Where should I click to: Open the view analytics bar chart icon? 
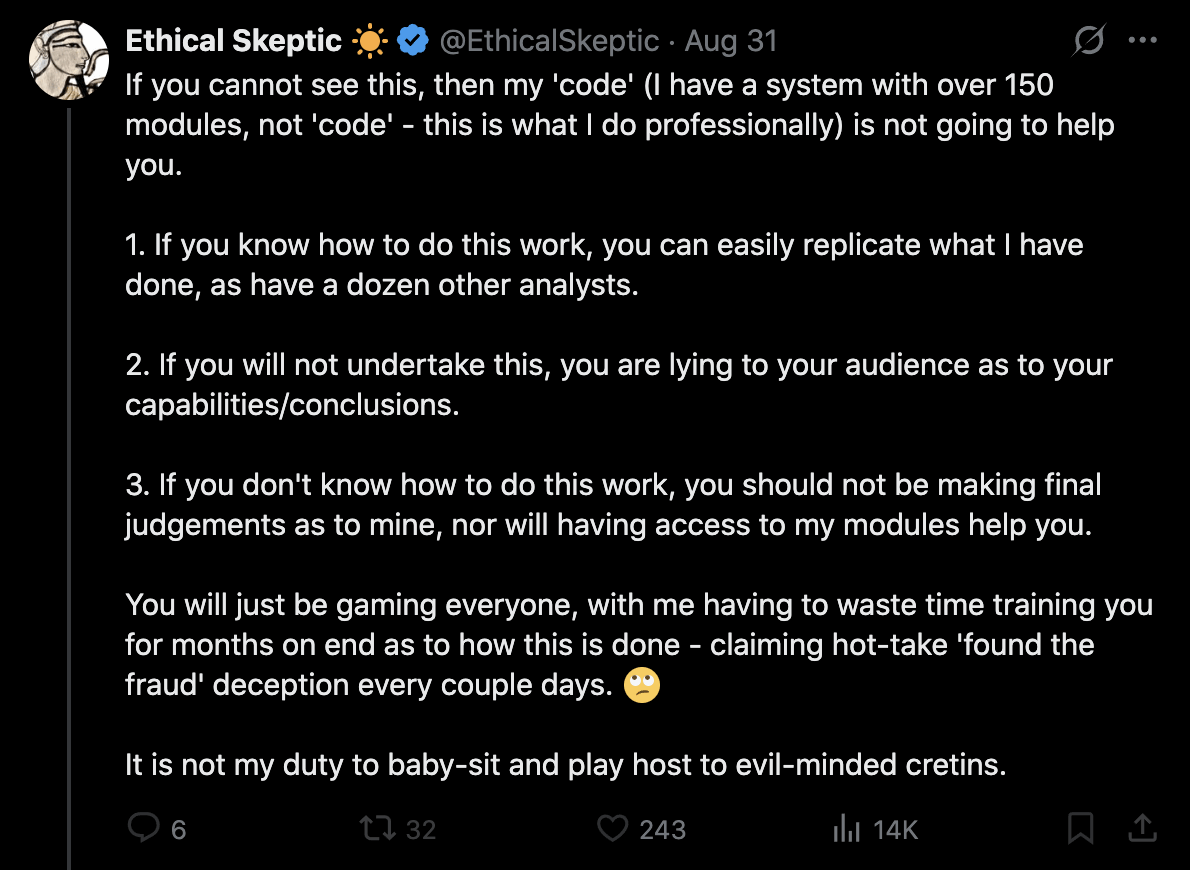846,828
